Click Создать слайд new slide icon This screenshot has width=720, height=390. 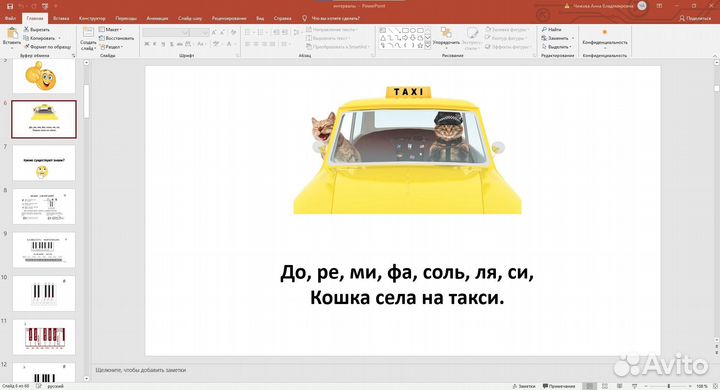88,33
